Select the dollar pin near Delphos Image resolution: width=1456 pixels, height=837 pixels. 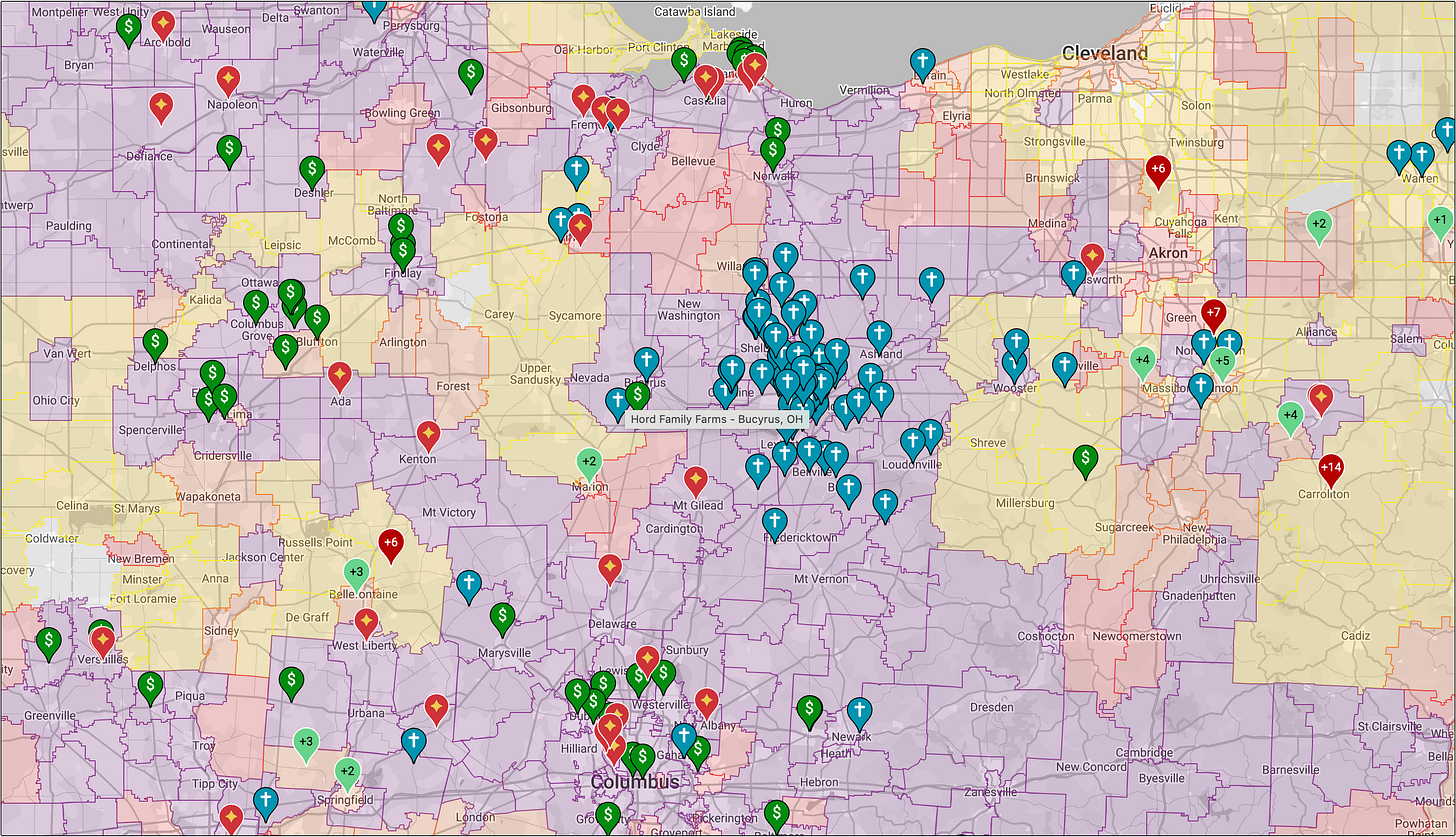click(x=155, y=343)
